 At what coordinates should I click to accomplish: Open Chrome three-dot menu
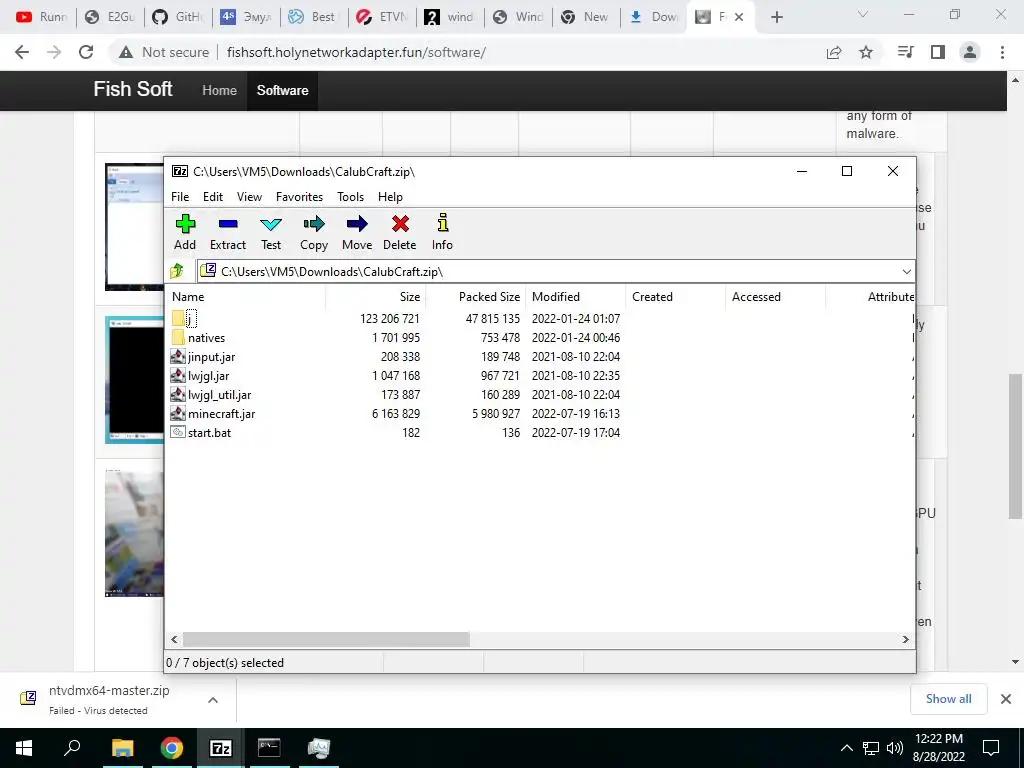[1002, 52]
